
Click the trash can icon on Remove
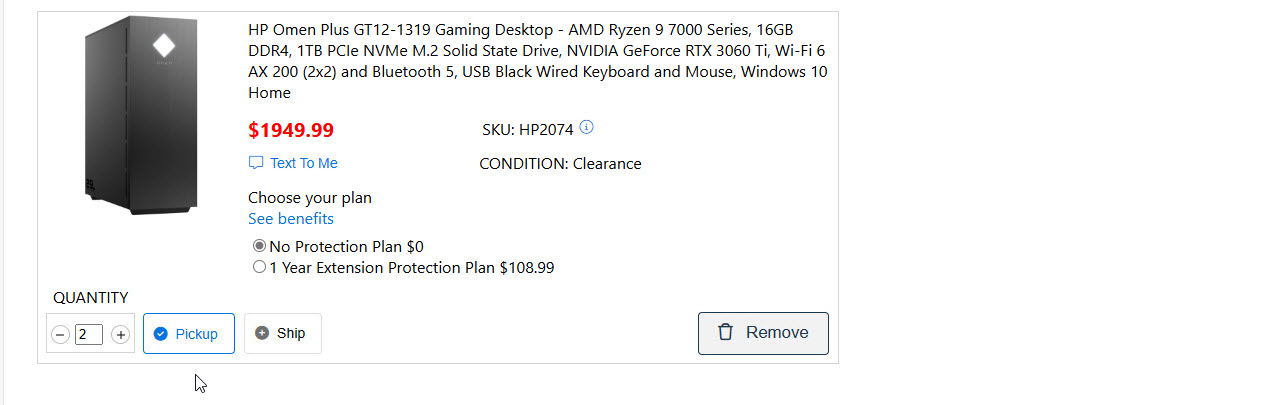(726, 333)
